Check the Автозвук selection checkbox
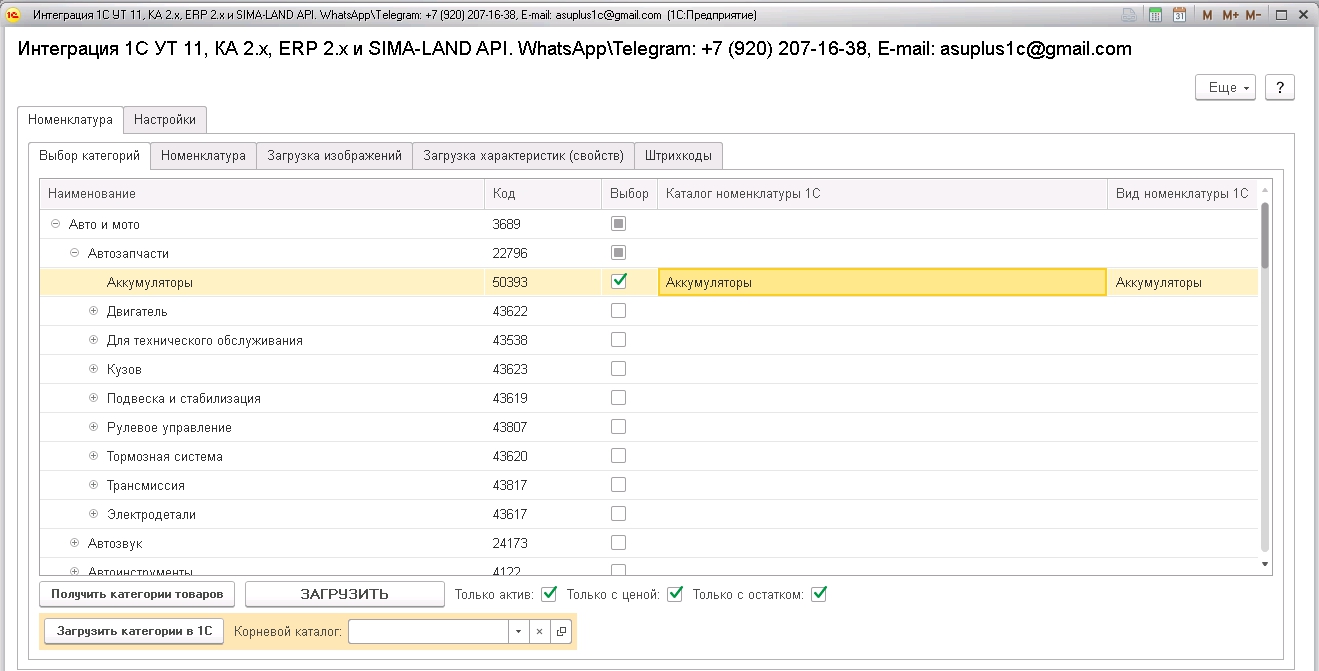 click(619, 543)
